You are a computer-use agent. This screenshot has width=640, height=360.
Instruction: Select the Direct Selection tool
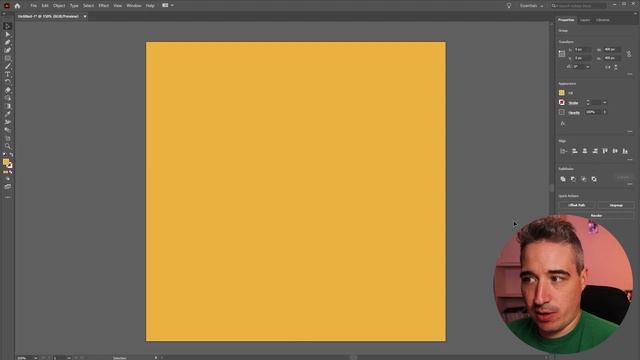click(7, 34)
